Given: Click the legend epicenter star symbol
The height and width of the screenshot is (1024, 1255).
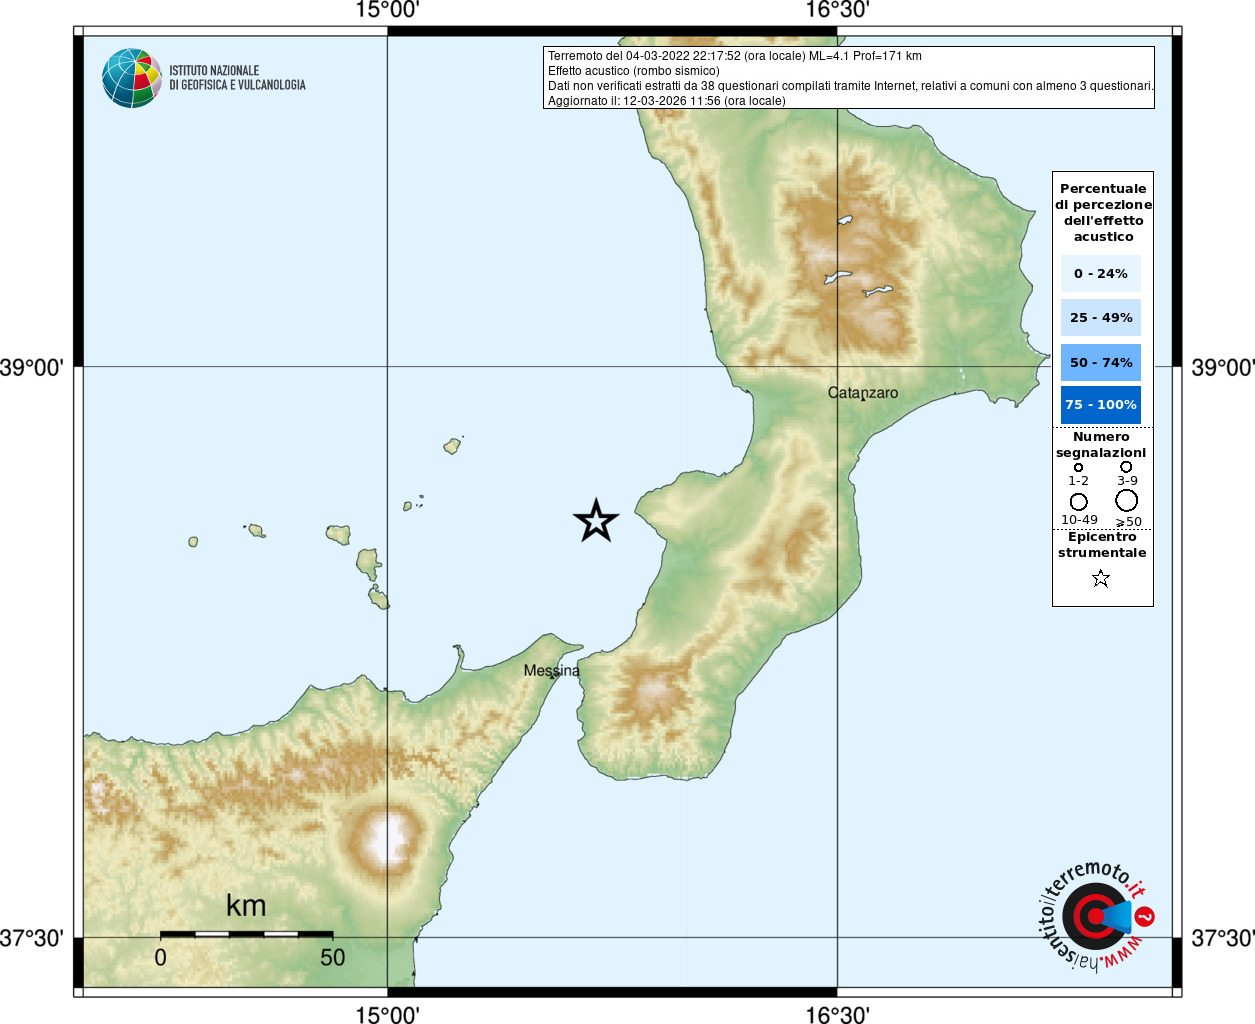Looking at the screenshot, I should [x=1101, y=578].
